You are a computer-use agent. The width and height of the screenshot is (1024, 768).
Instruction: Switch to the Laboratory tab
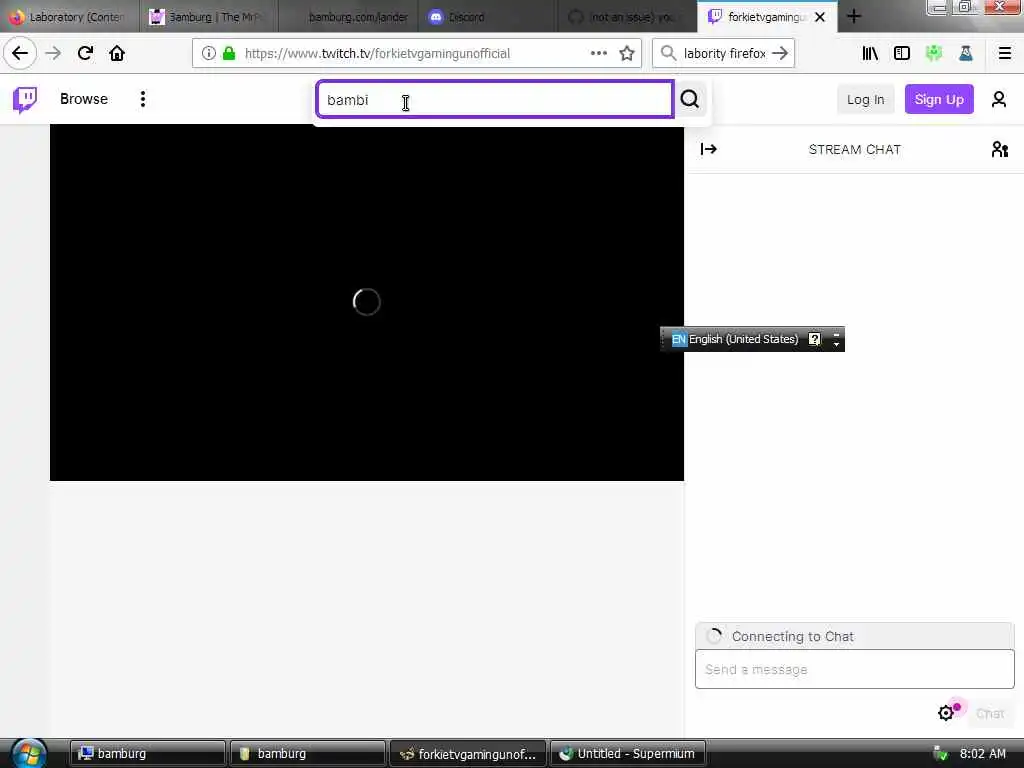pyautogui.click(x=69, y=17)
